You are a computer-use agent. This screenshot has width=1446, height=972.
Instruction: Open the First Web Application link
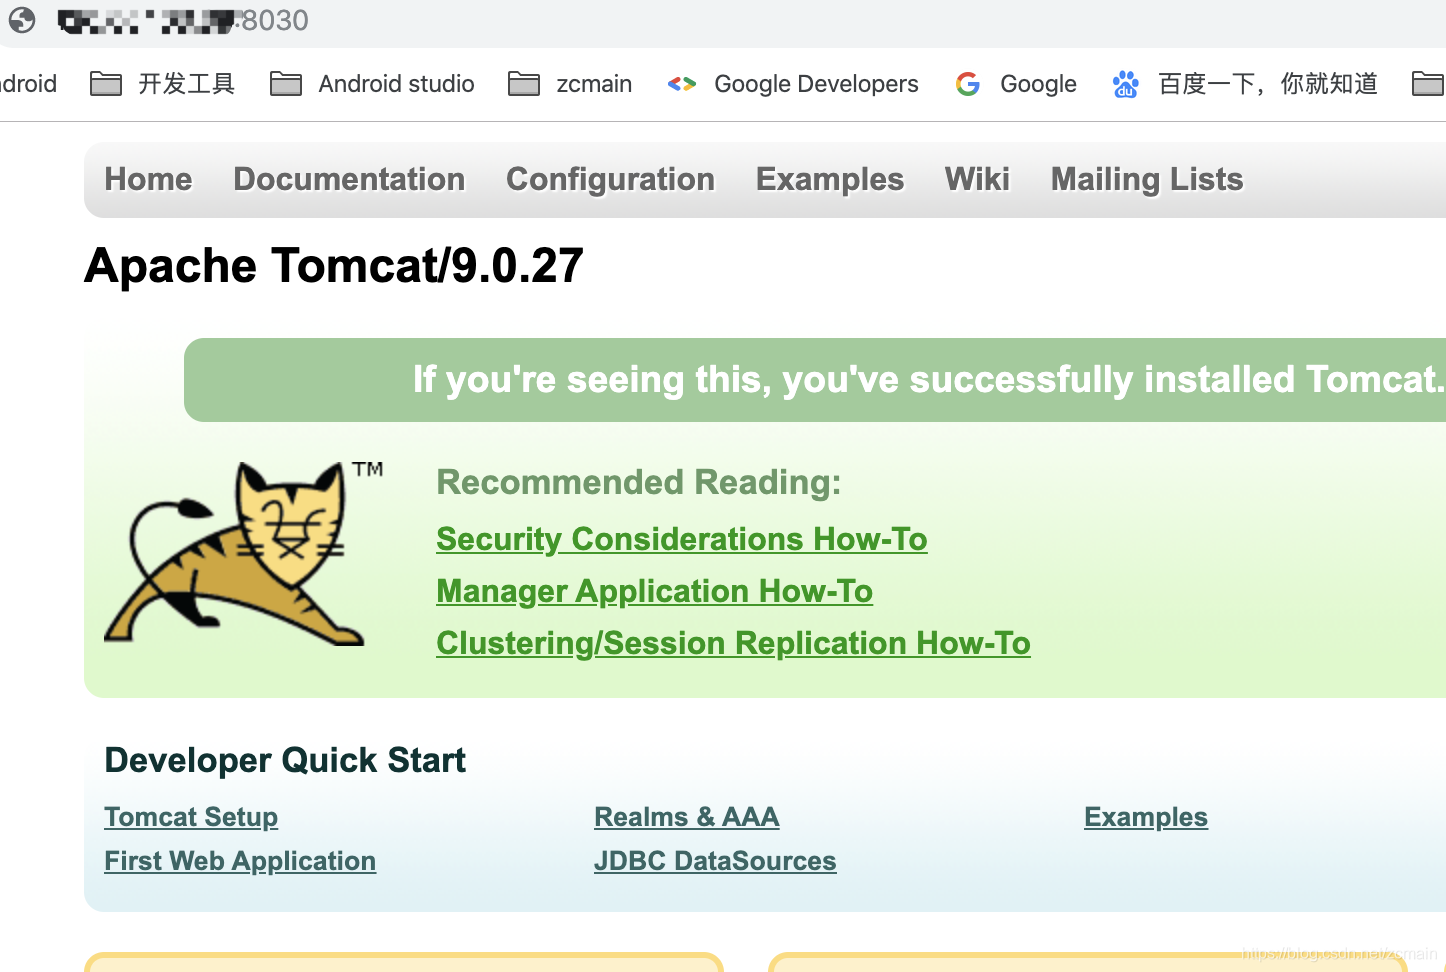tap(240, 861)
